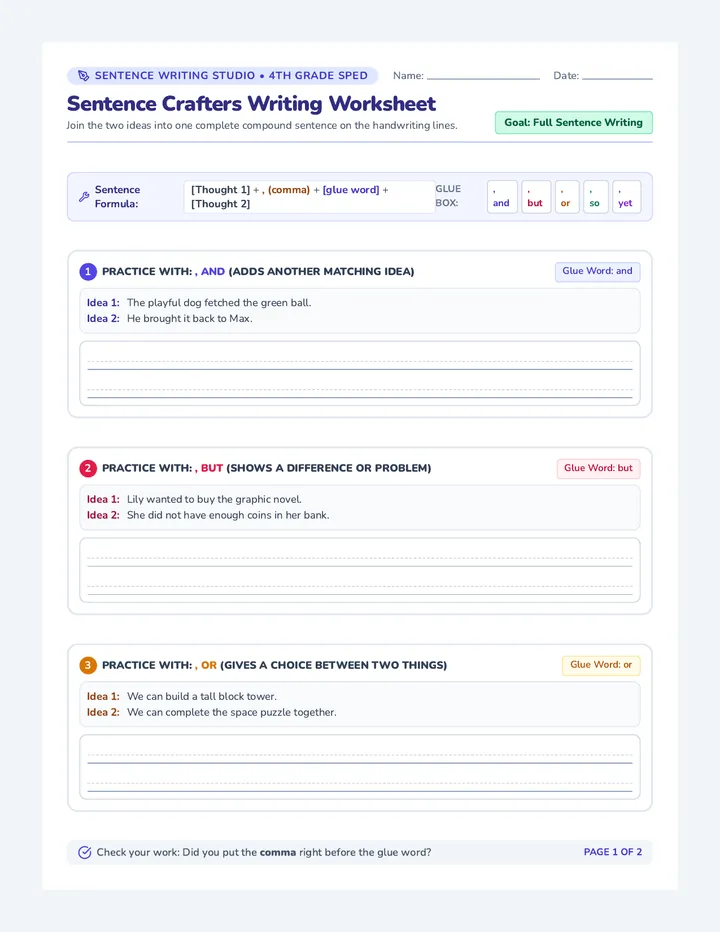Viewport: 720px width, 932px height.
Task: Click the PAGE 1 OF 2 label
Action: pos(612,852)
